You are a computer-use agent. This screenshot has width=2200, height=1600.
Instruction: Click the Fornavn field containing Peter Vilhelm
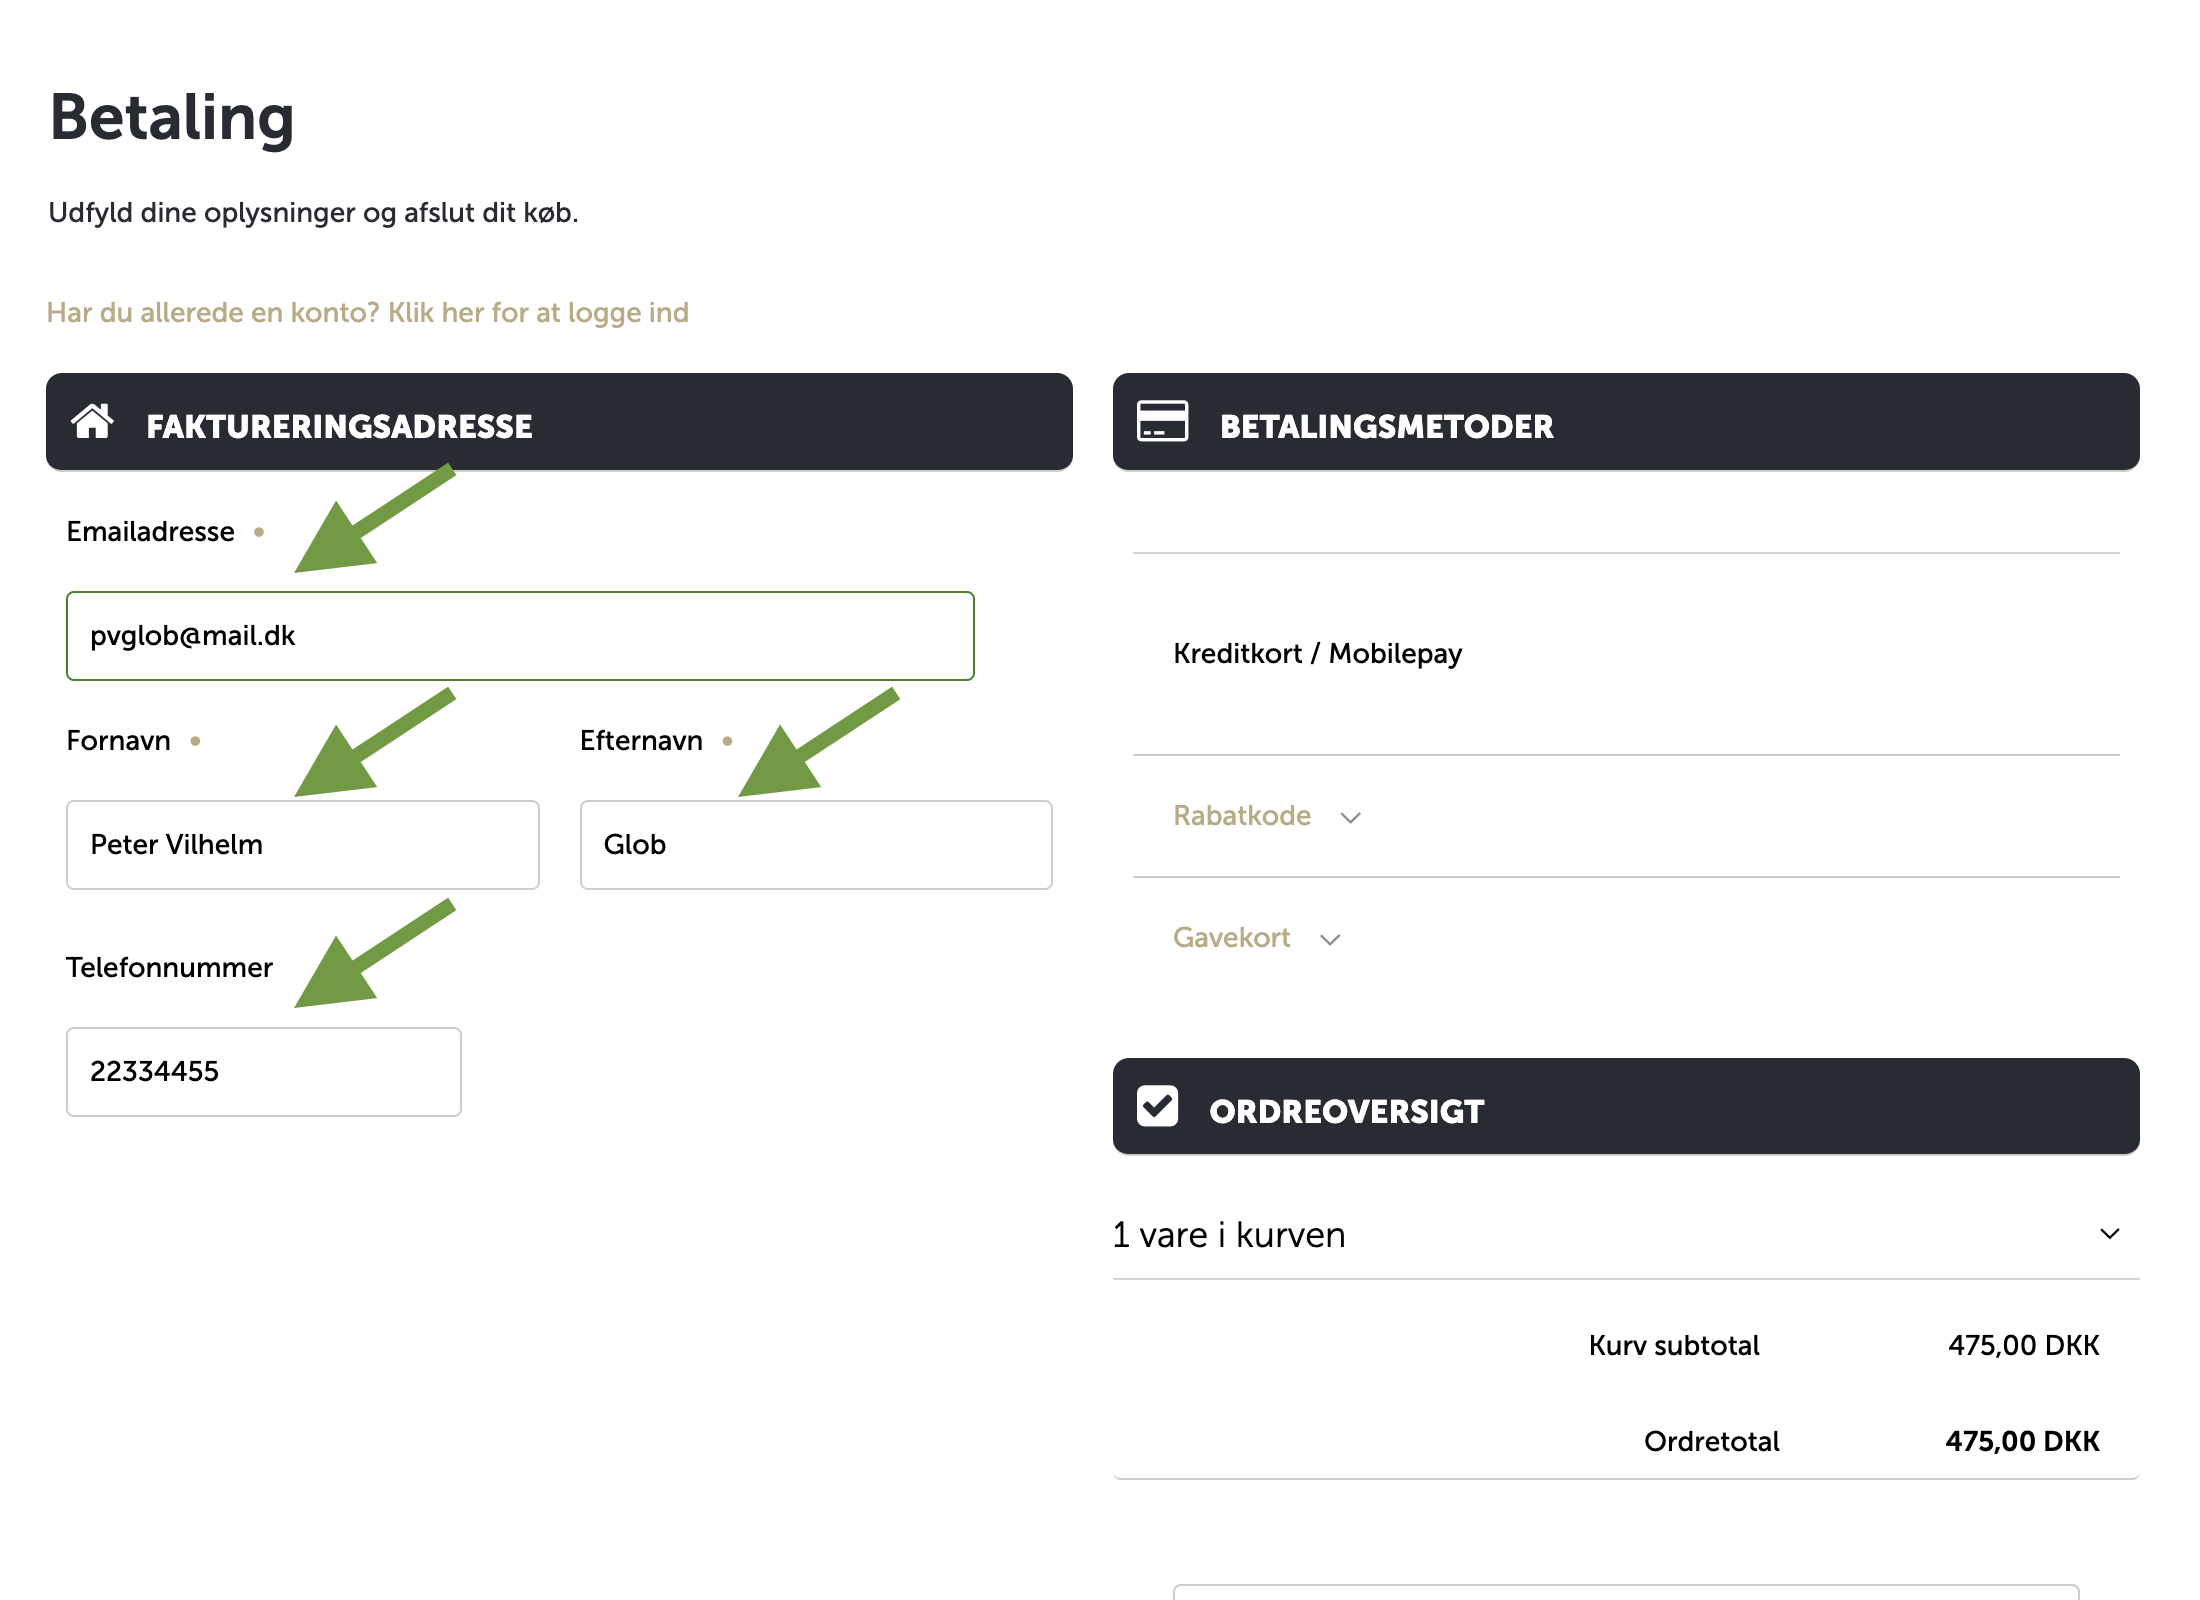coord(302,845)
